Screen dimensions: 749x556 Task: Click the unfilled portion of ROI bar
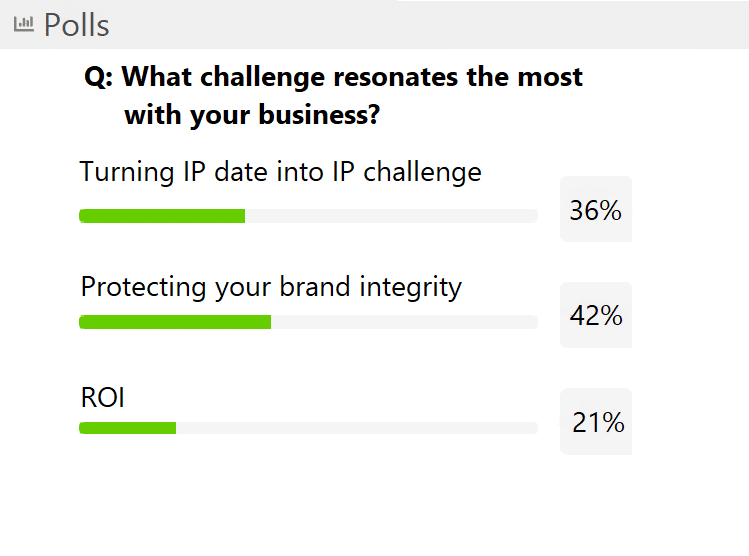pyautogui.click(x=357, y=428)
